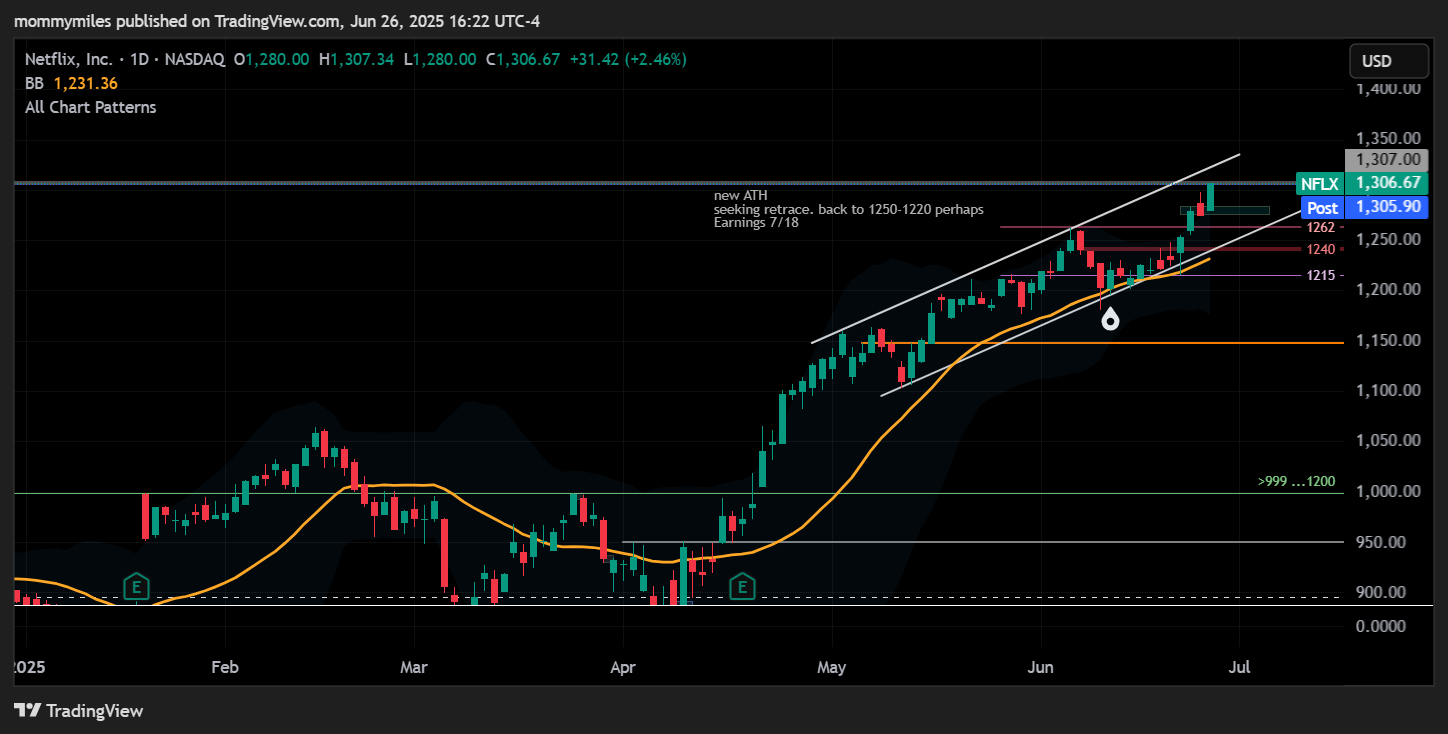1448x734 pixels.
Task: Click the 1,000.00 price scale value
Action: (x=1388, y=492)
